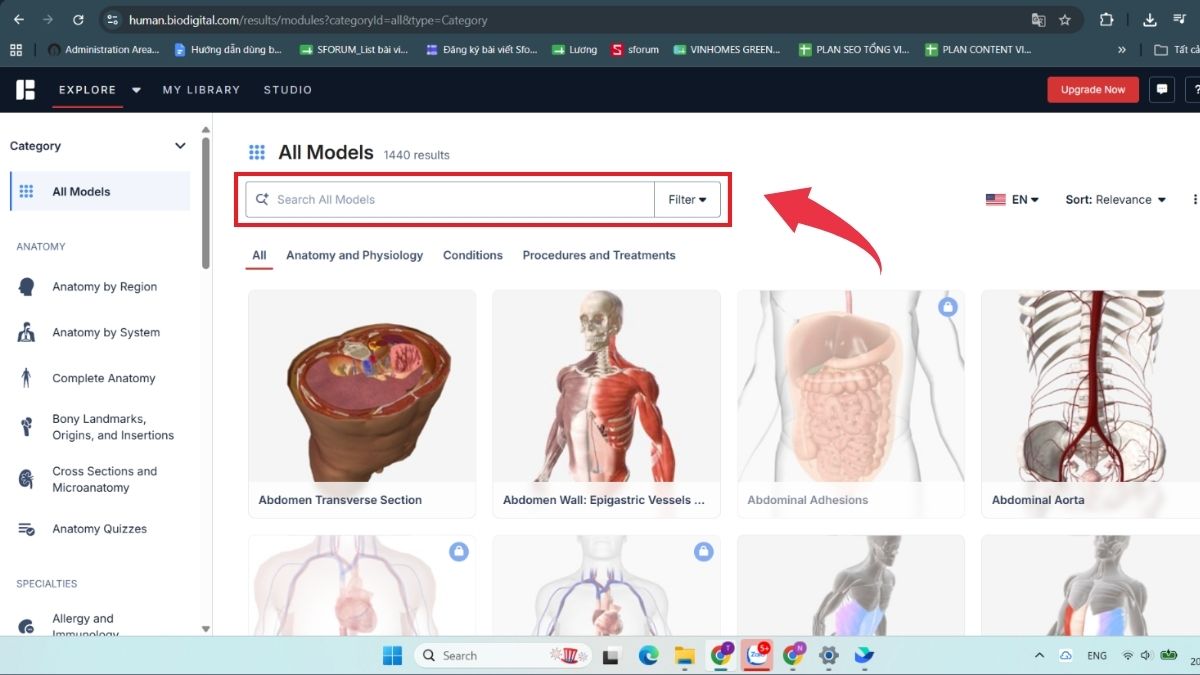Open Microsoft Edge from taskbar

pos(648,655)
